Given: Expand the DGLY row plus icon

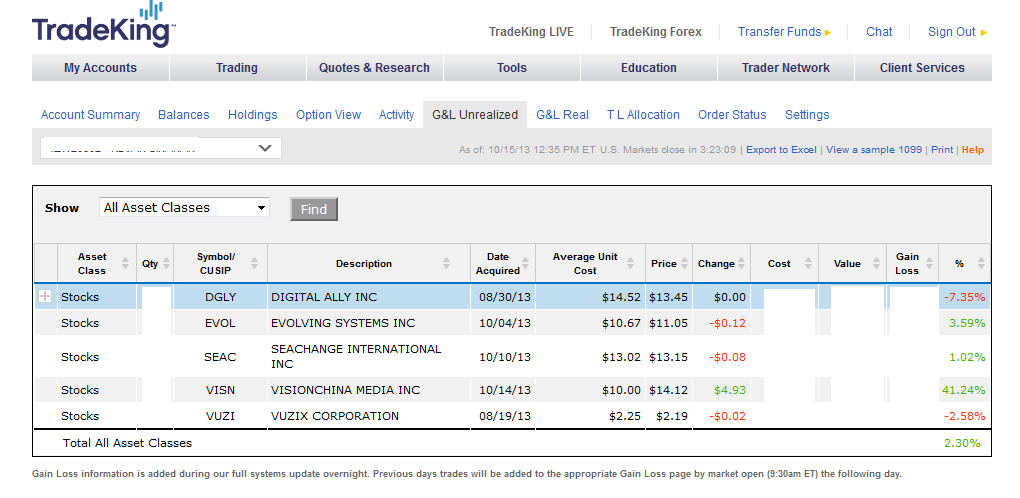Looking at the screenshot, I should tap(45, 296).
